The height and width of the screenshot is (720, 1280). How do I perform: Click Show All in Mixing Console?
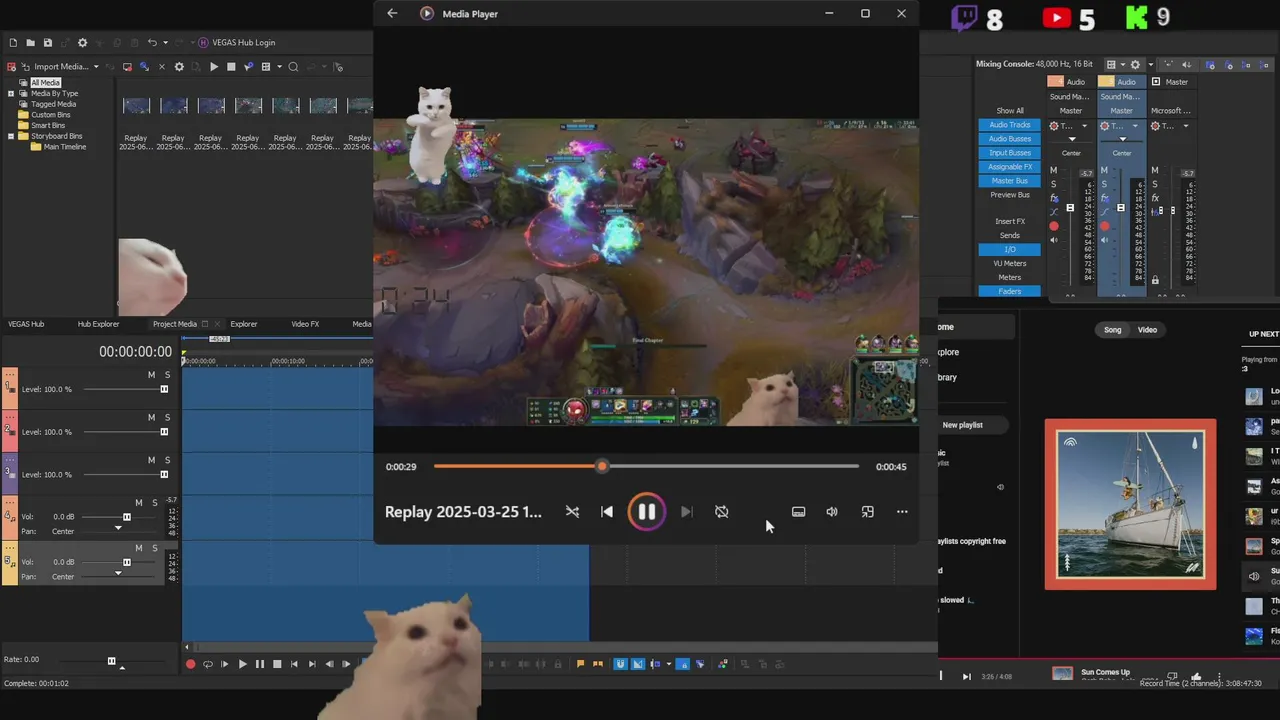(1009, 111)
